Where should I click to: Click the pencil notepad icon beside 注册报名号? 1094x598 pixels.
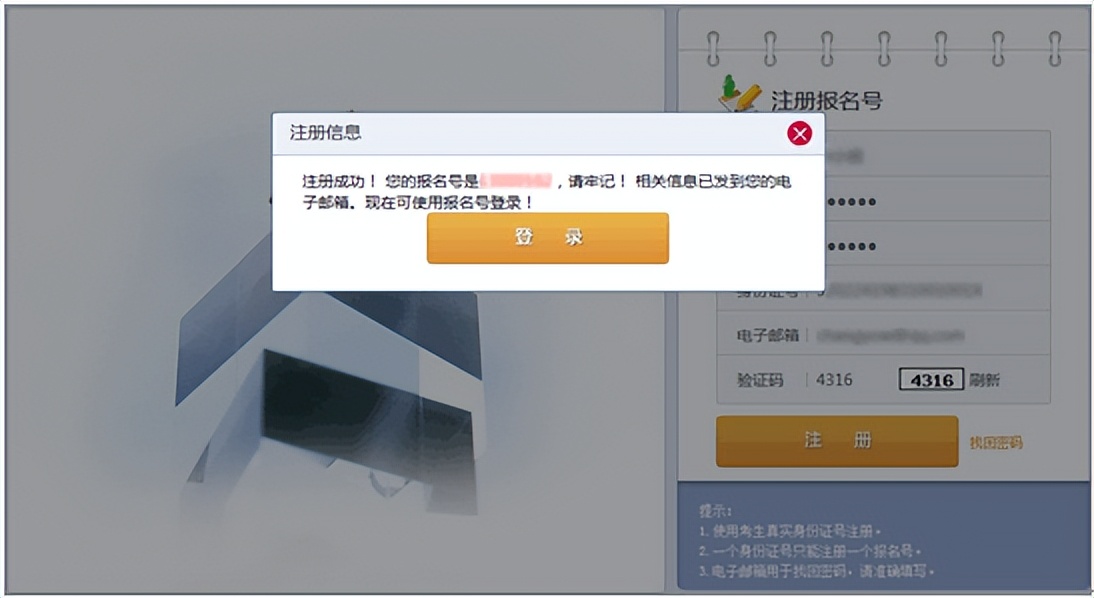[x=739, y=94]
